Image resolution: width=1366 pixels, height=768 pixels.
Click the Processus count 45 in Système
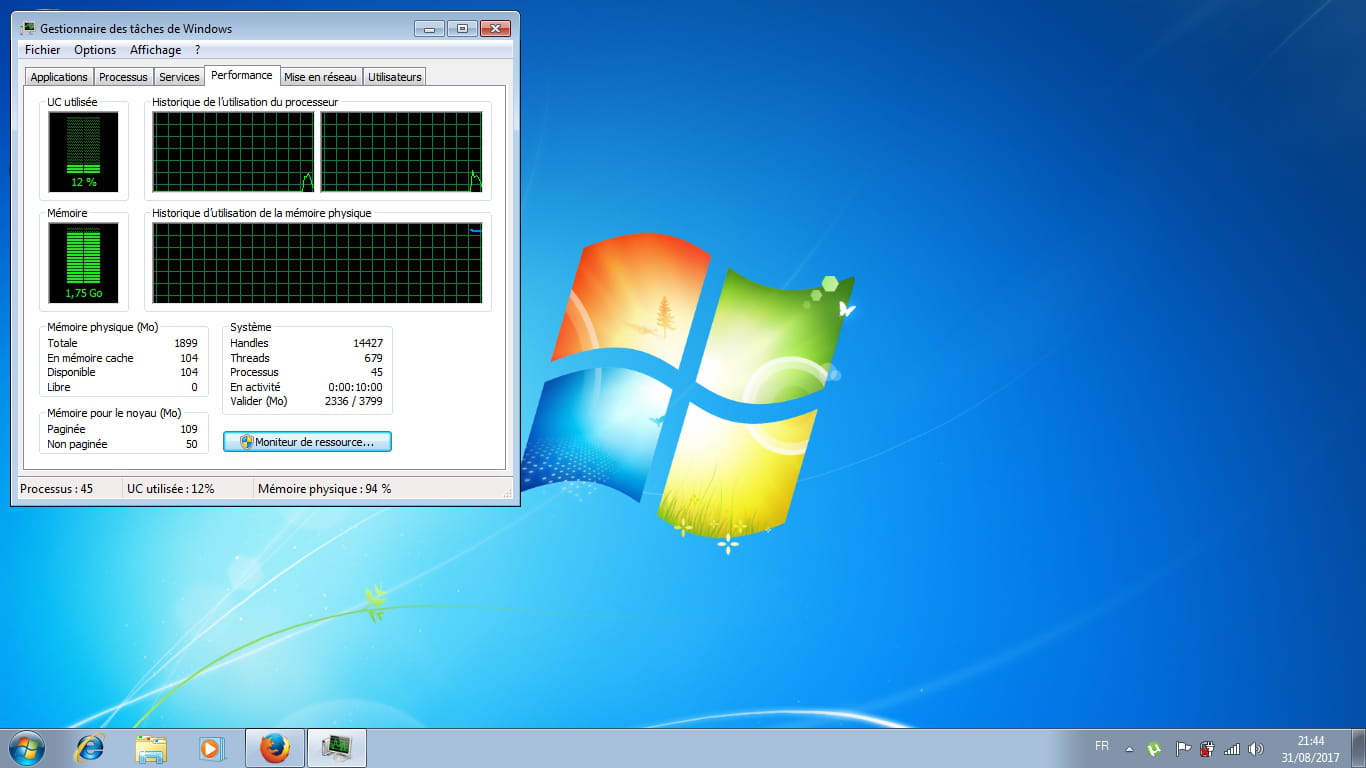point(376,372)
